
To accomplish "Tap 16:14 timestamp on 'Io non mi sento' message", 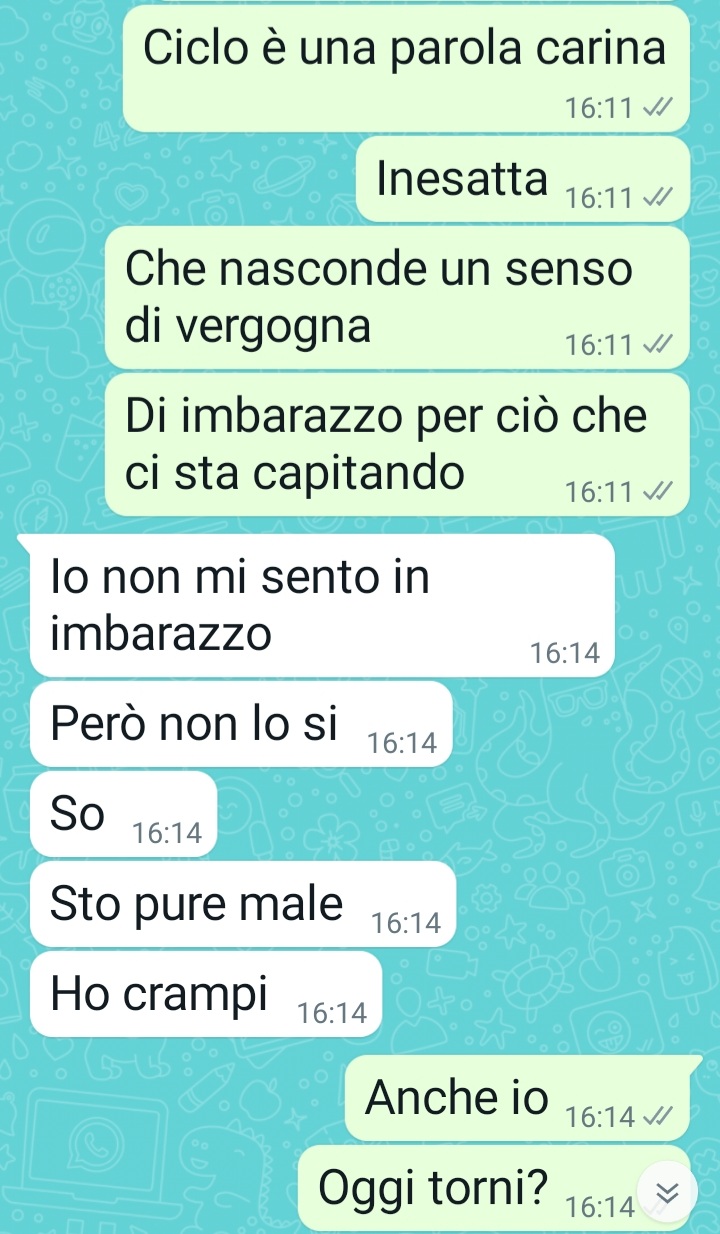I will tap(565, 654).
